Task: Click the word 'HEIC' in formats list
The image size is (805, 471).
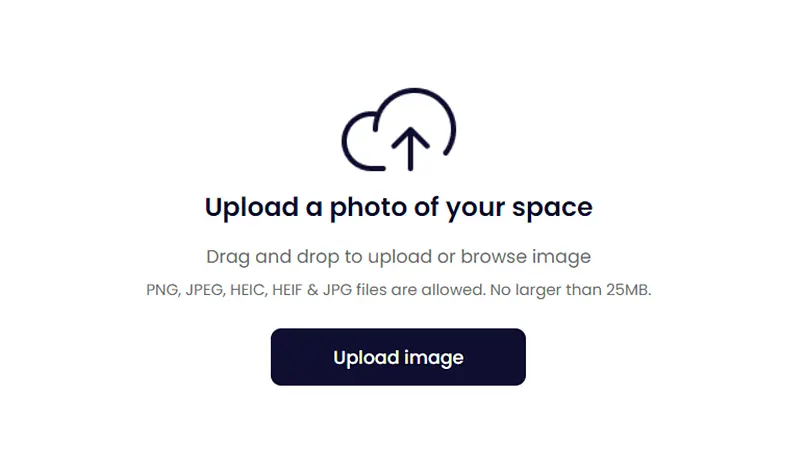Action: point(248,290)
